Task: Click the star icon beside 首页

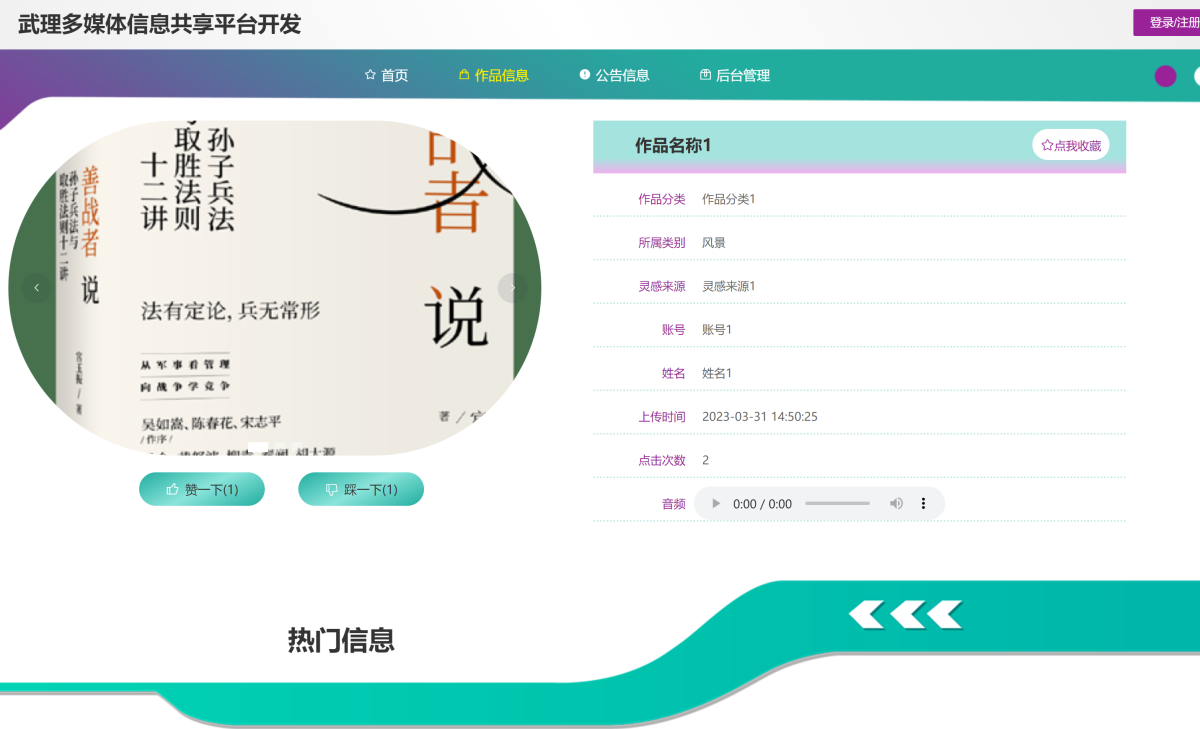Action: pyautogui.click(x=370, y=75)
